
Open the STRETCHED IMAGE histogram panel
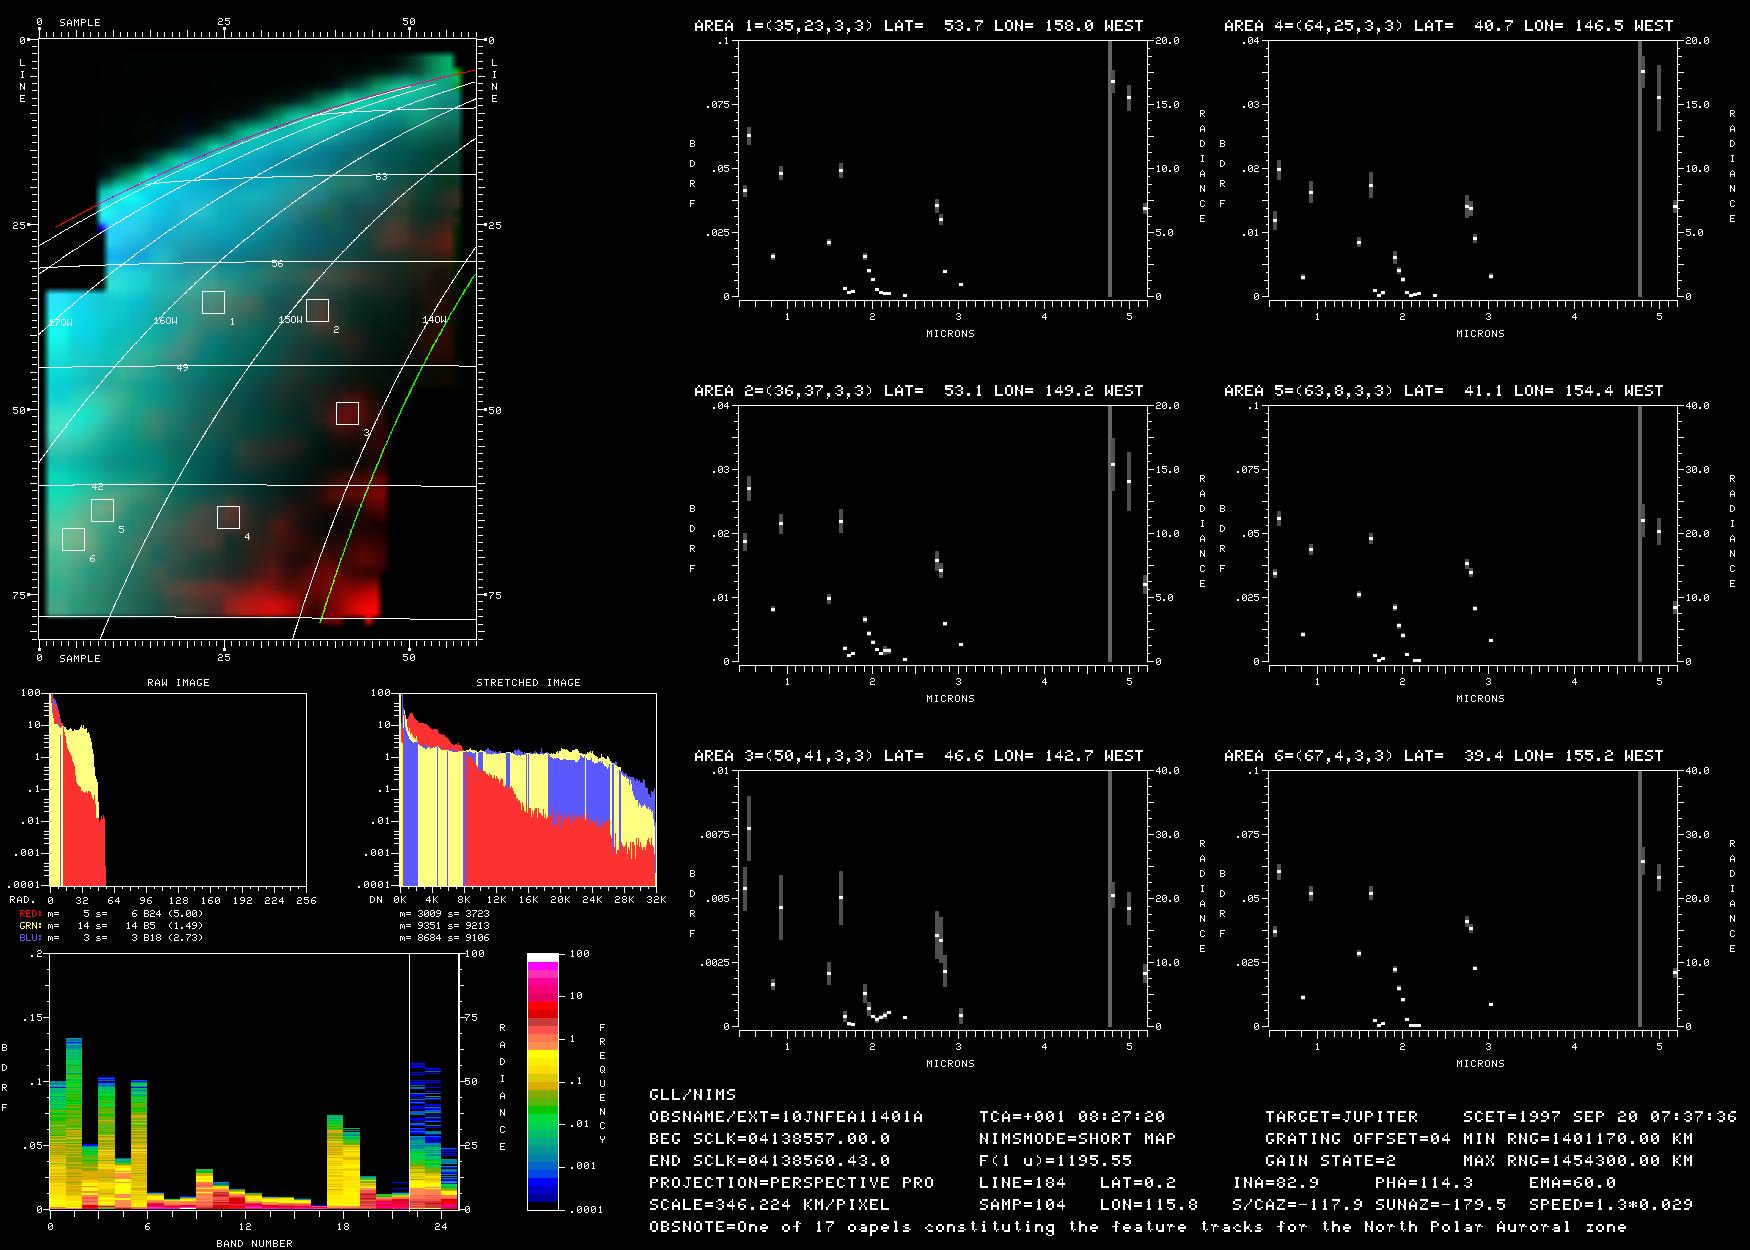[x=528, y=790]
